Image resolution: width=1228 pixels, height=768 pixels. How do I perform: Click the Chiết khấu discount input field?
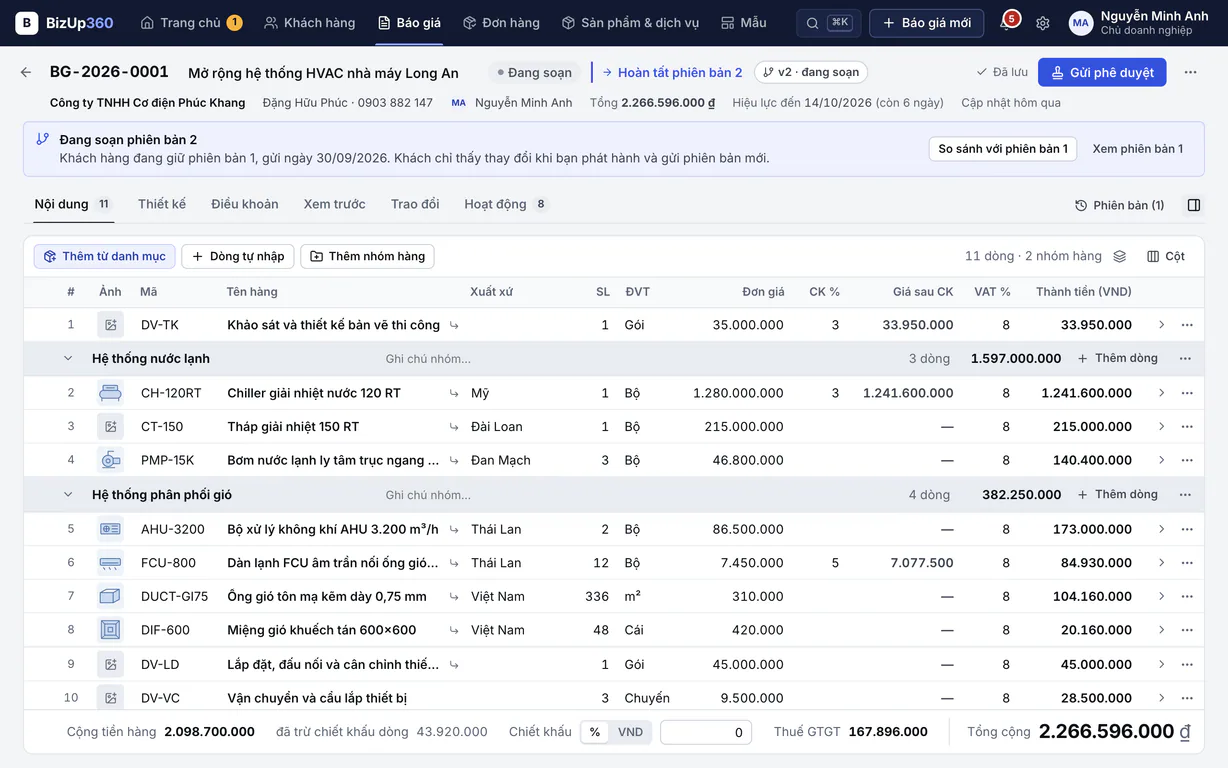point(706,732)
